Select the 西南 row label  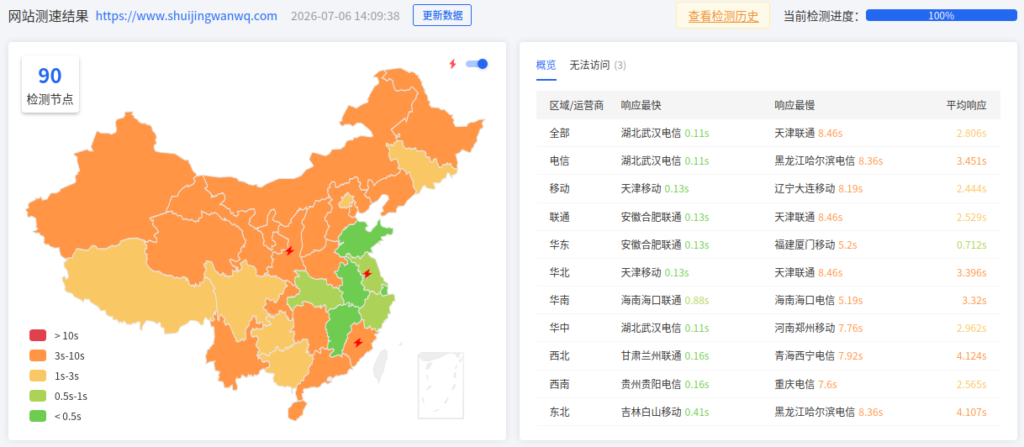(560, 384)
